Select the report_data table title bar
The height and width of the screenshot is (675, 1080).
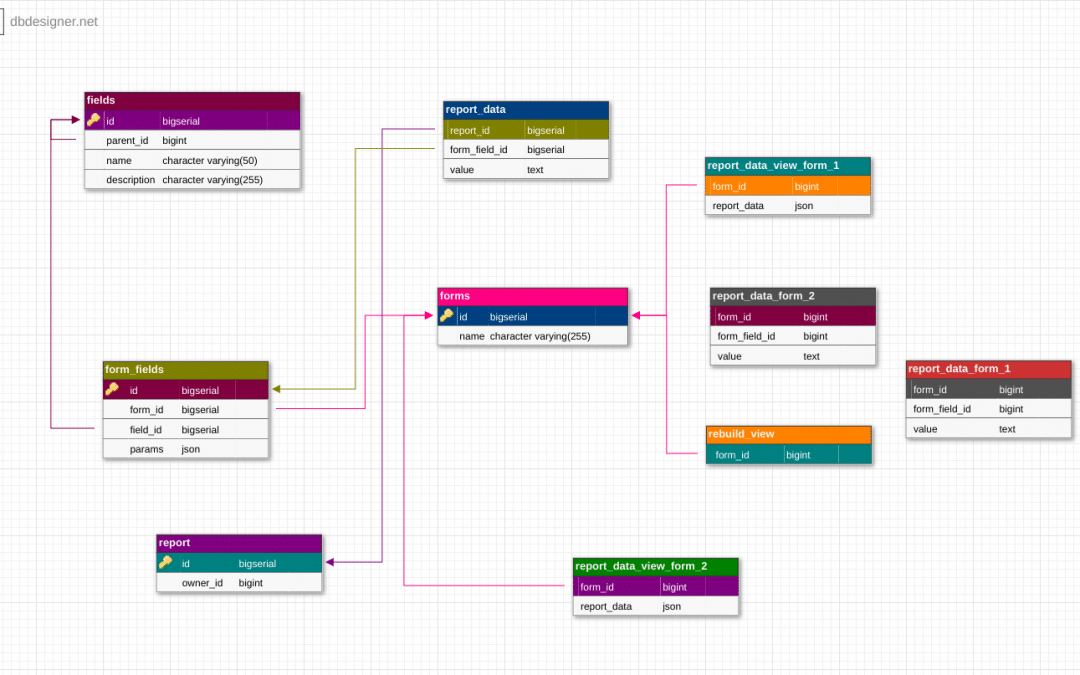pyautogui.click(x=525, y=109)
